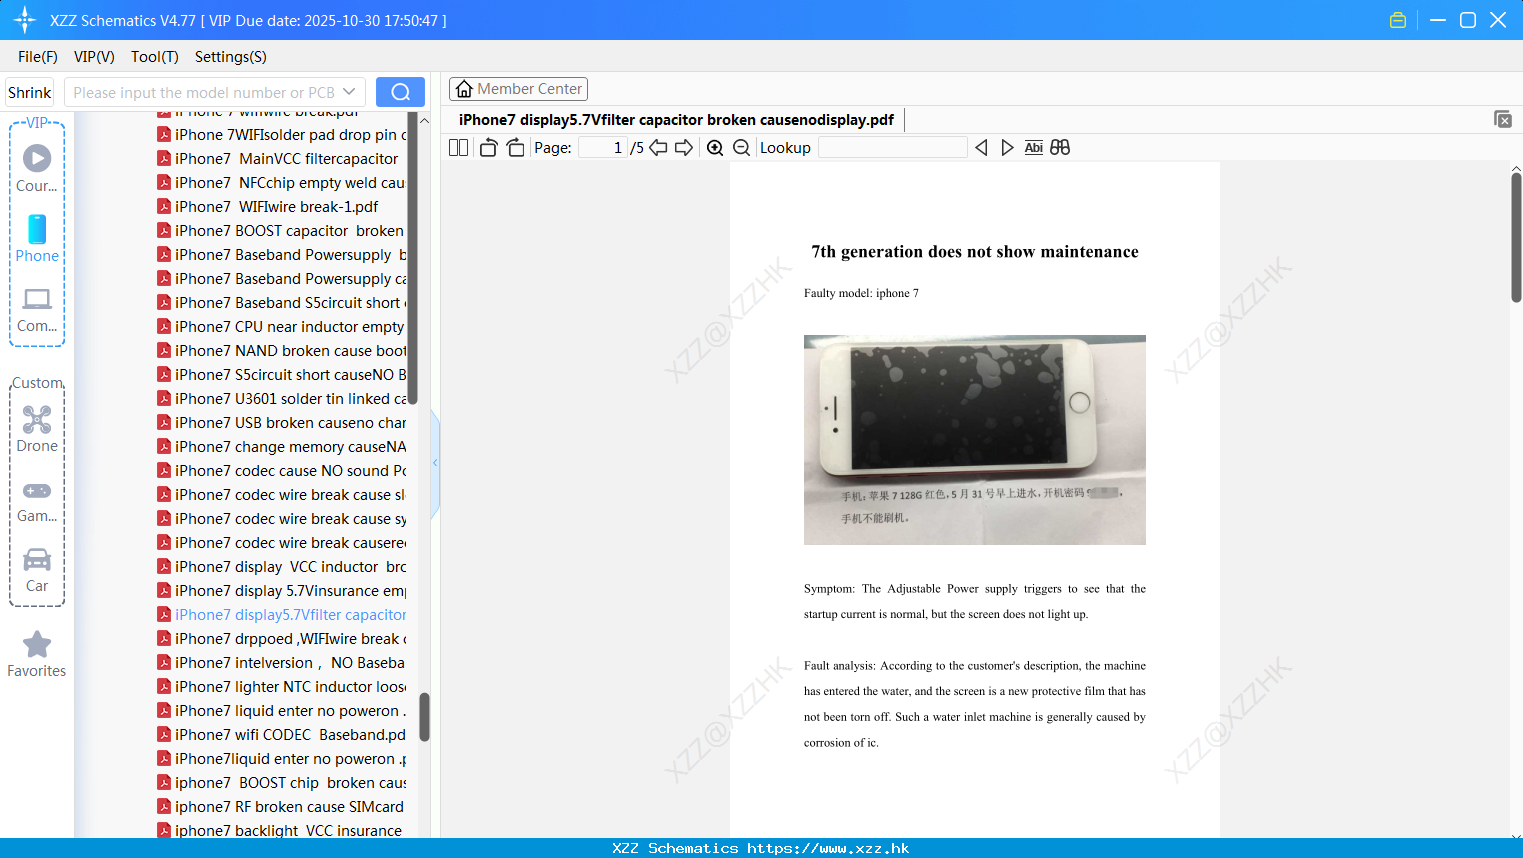The width and height of the screenshot is (1523, 858).
Task: Zoom in on the PDF
Action: pos(715,147)
